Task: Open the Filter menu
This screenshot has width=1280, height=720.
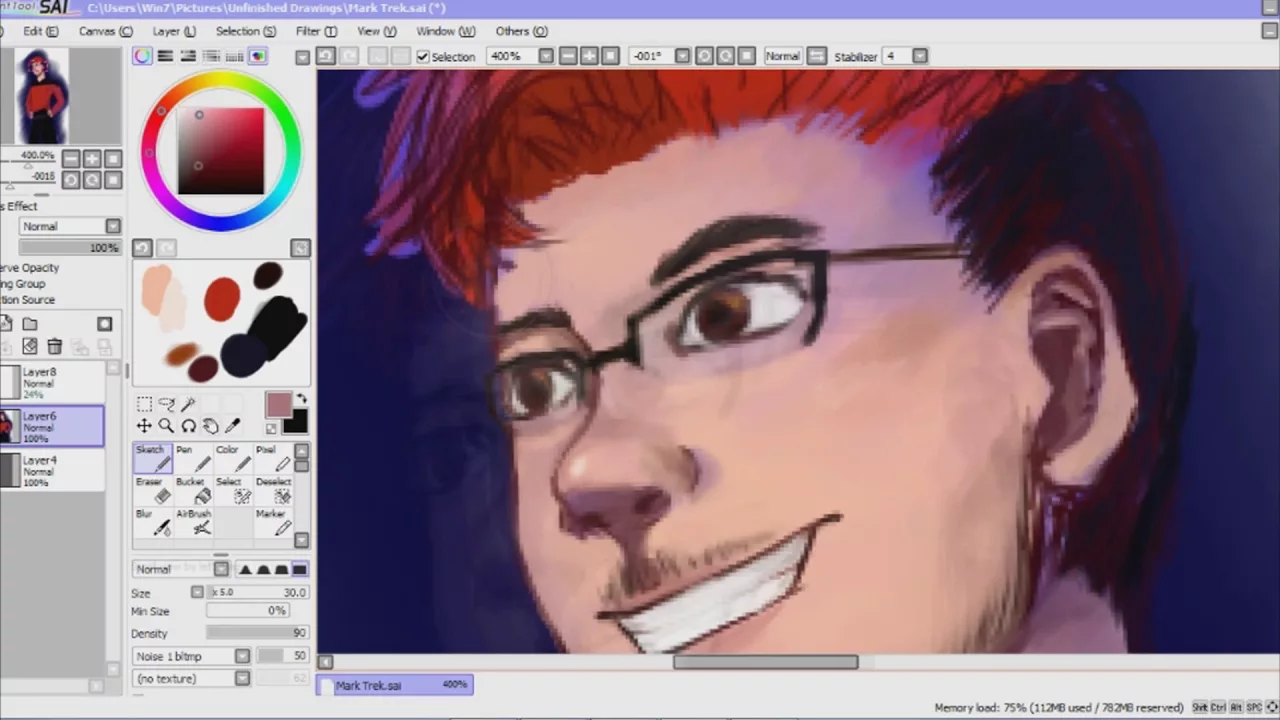Action: [x=316, y=31]
